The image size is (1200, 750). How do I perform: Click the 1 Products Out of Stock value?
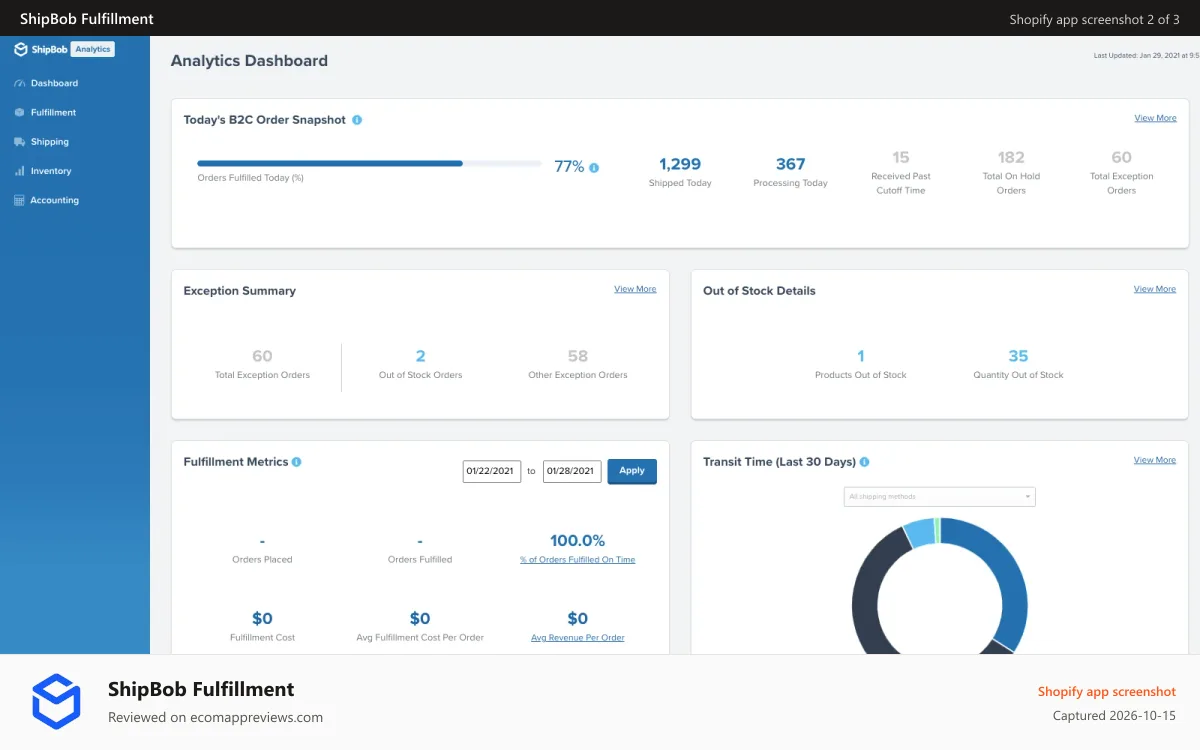861,356
